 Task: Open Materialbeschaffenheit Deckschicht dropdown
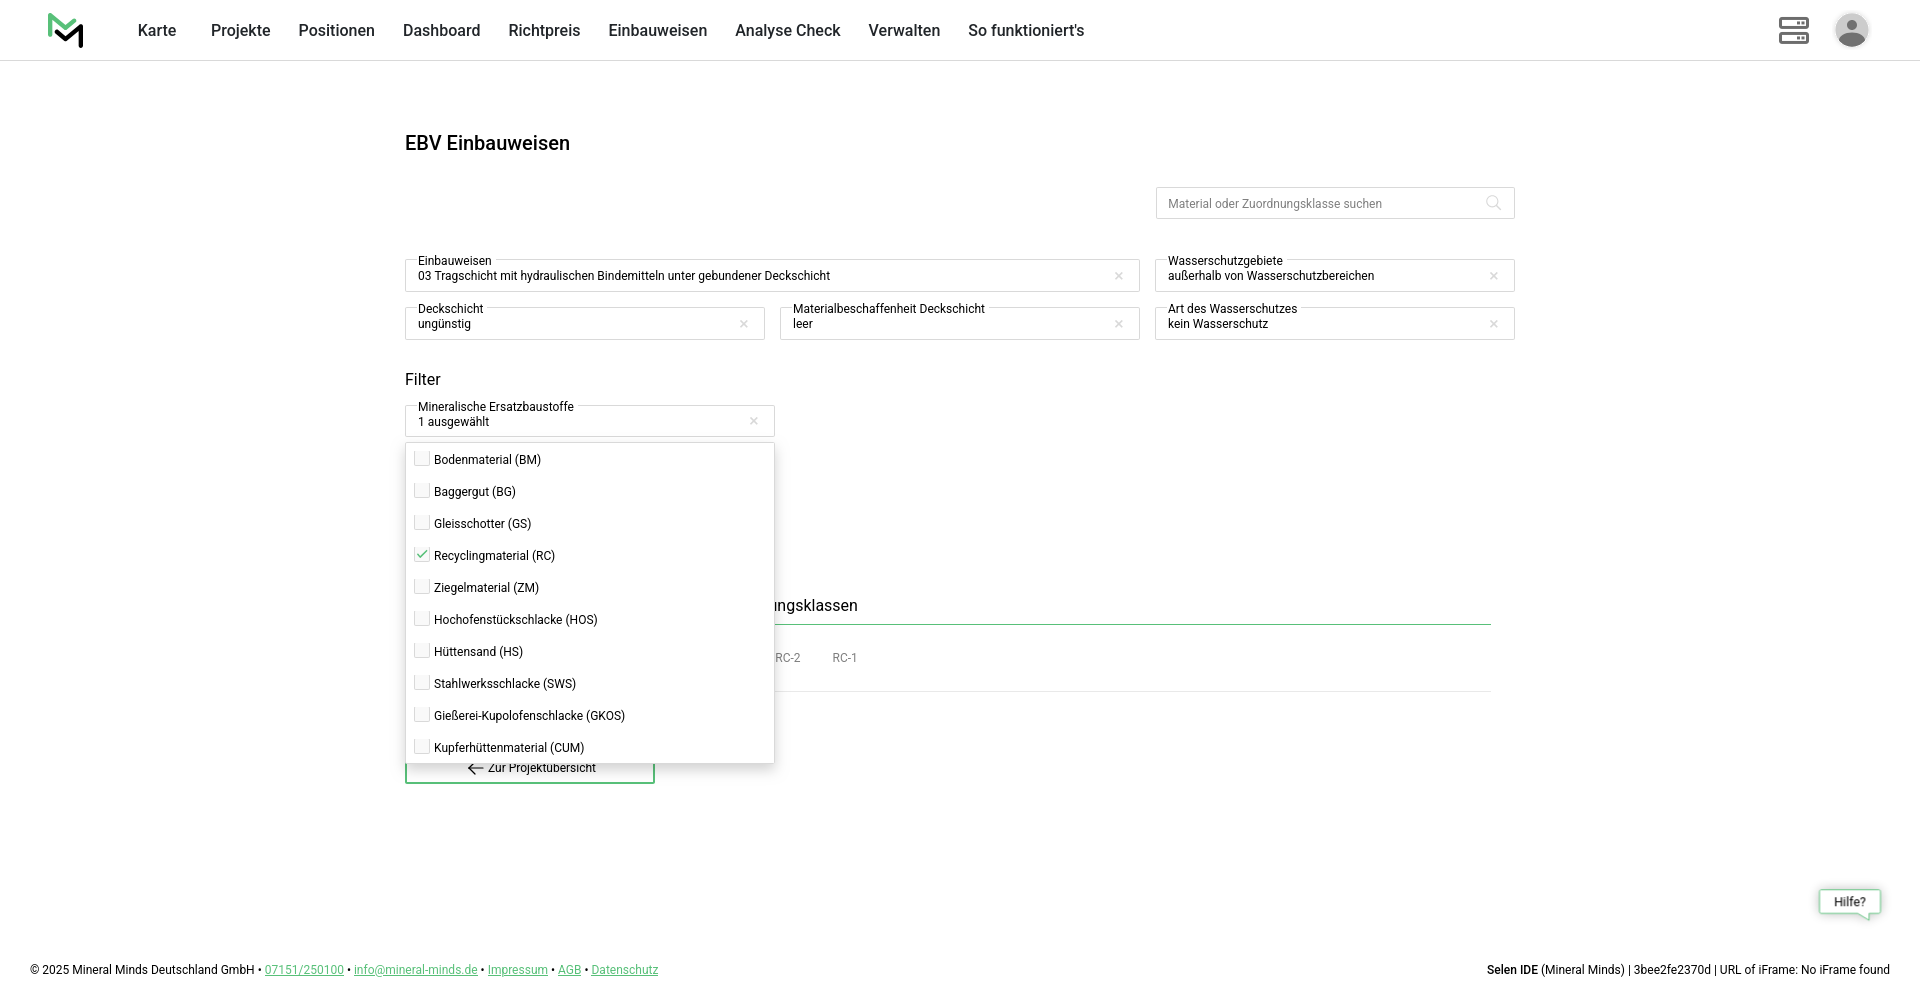pos(945,324)
